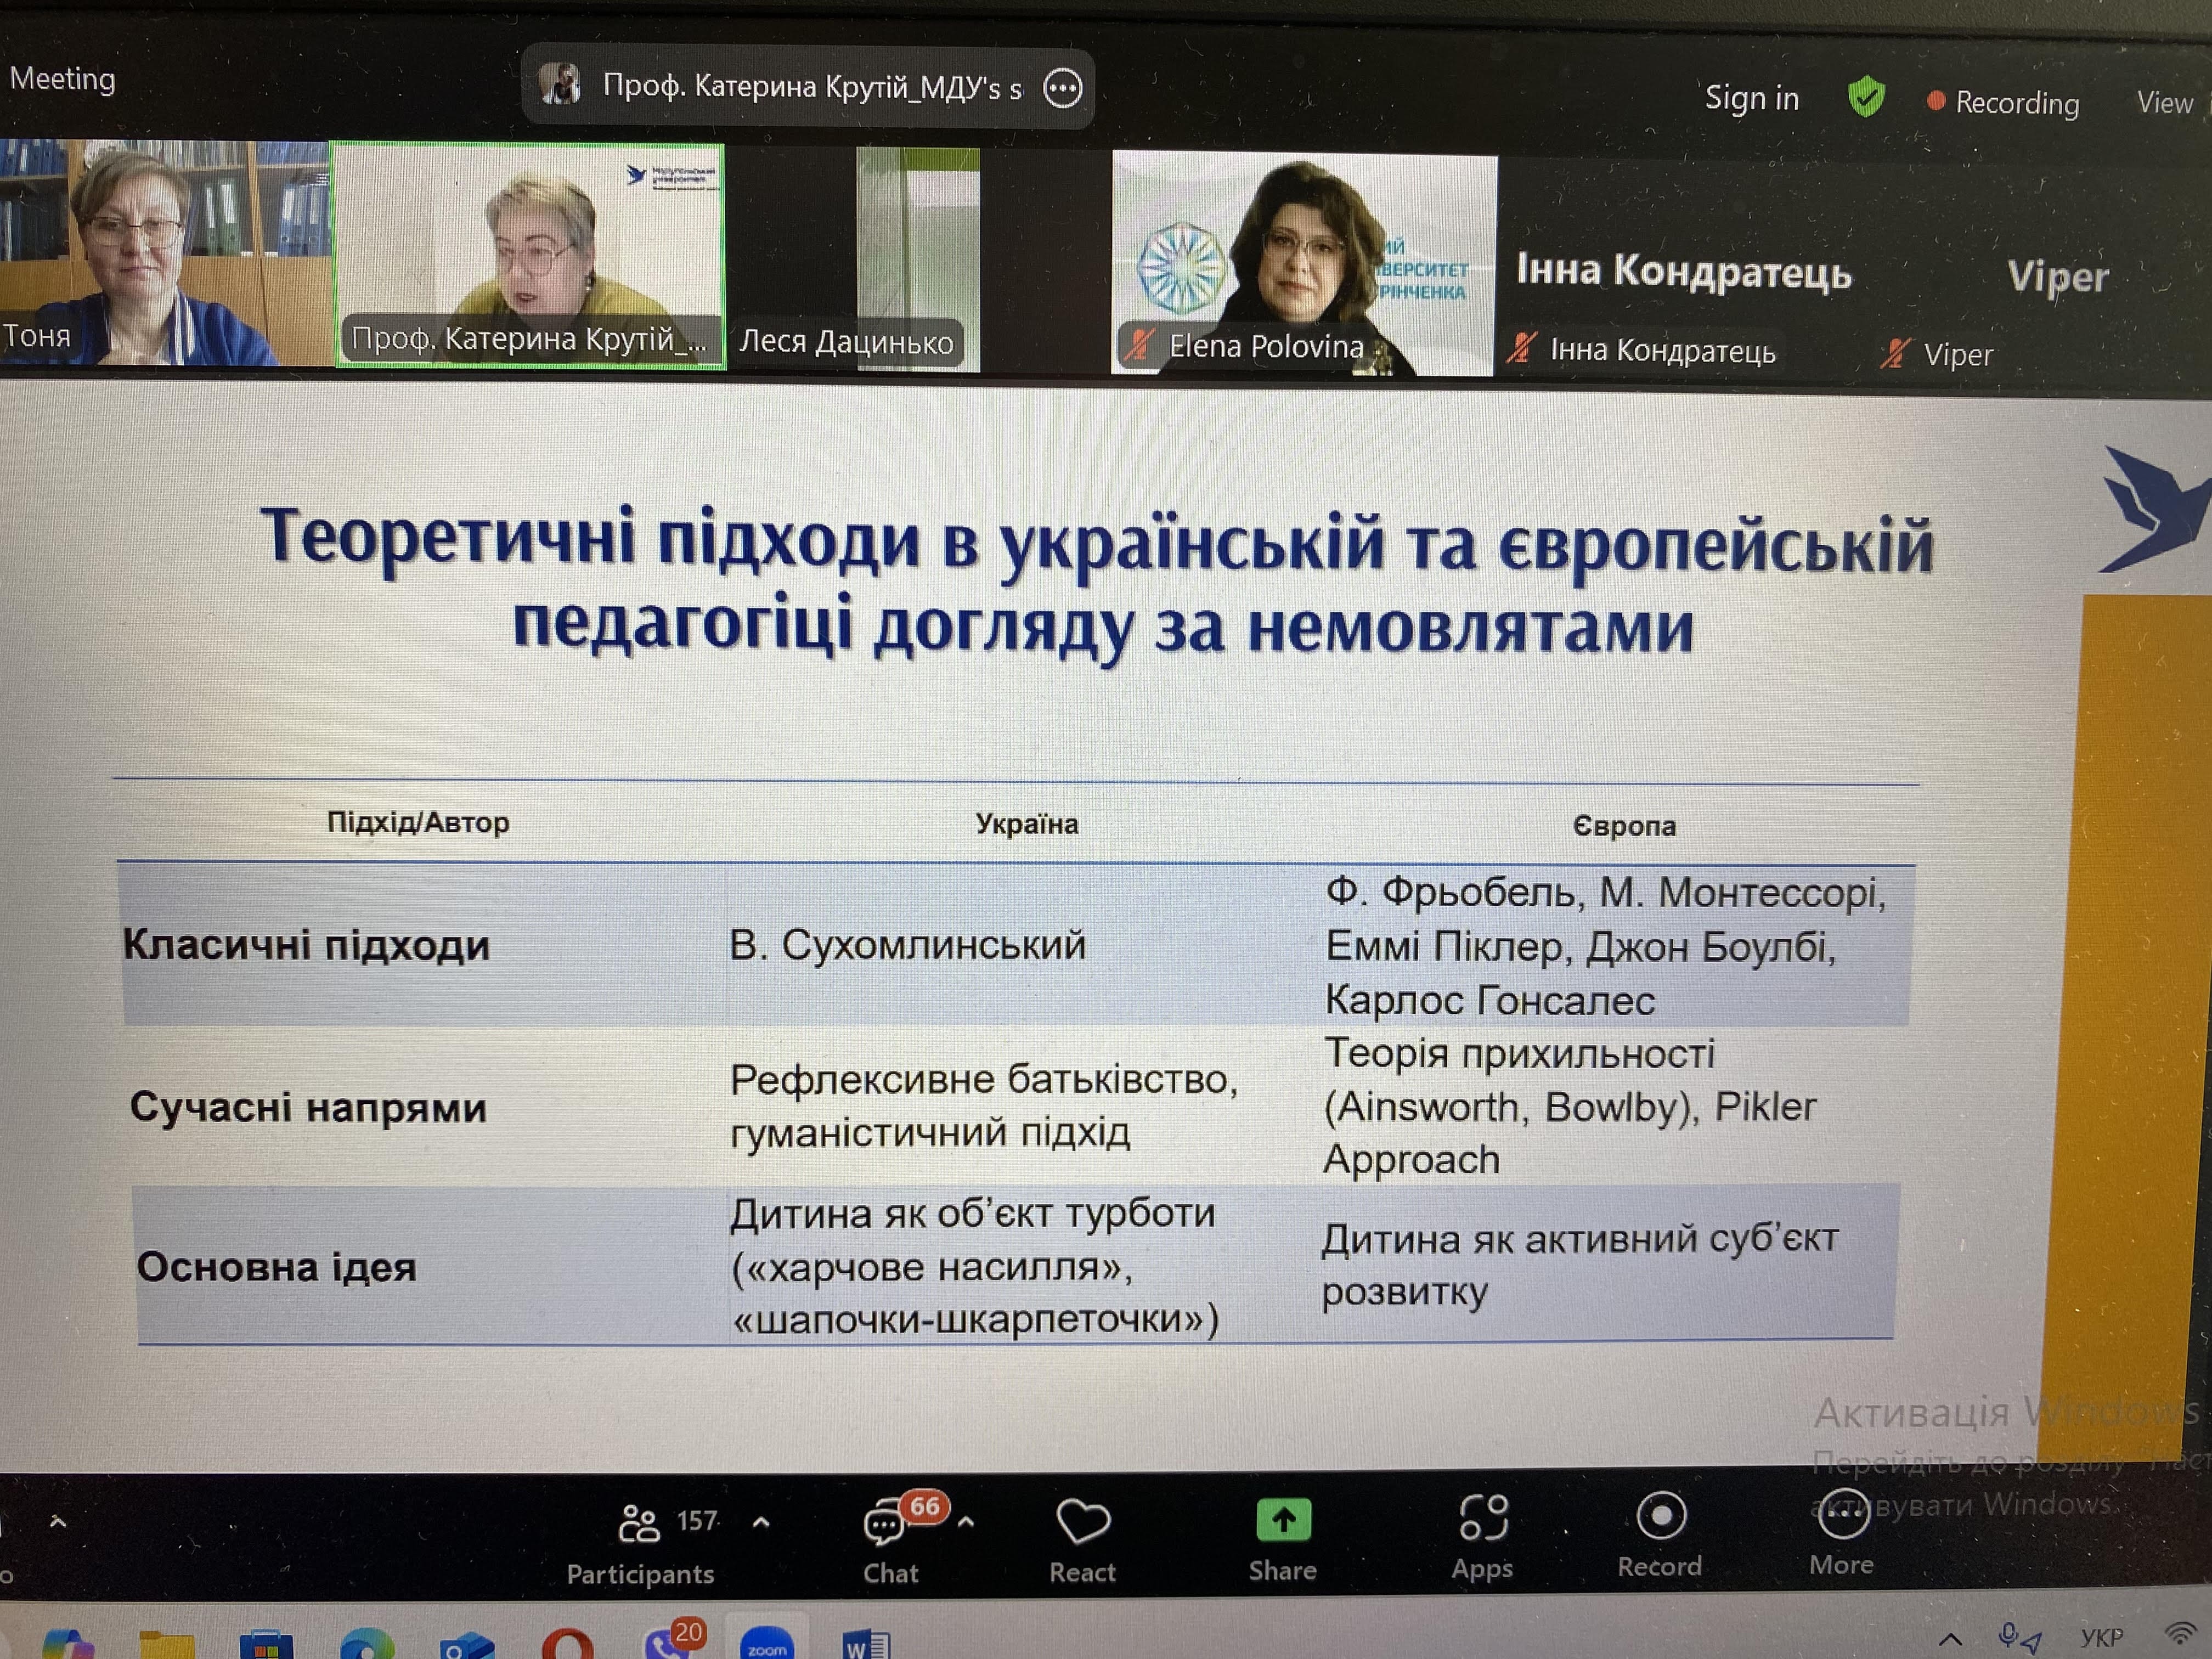Click the green Share screen icon
This screenshot has width=2212, height=1659.
[1283, 1521]
